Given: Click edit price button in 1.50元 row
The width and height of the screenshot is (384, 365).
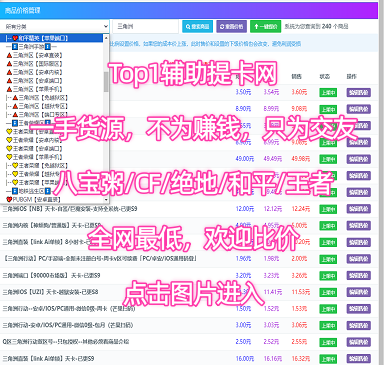Looking at the screenshot, I should click(x=359, y=309).
